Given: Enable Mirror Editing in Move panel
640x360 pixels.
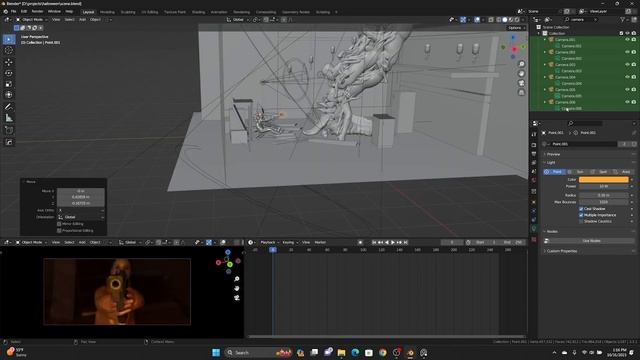Looking at the screenshot, I should point(59,224).
